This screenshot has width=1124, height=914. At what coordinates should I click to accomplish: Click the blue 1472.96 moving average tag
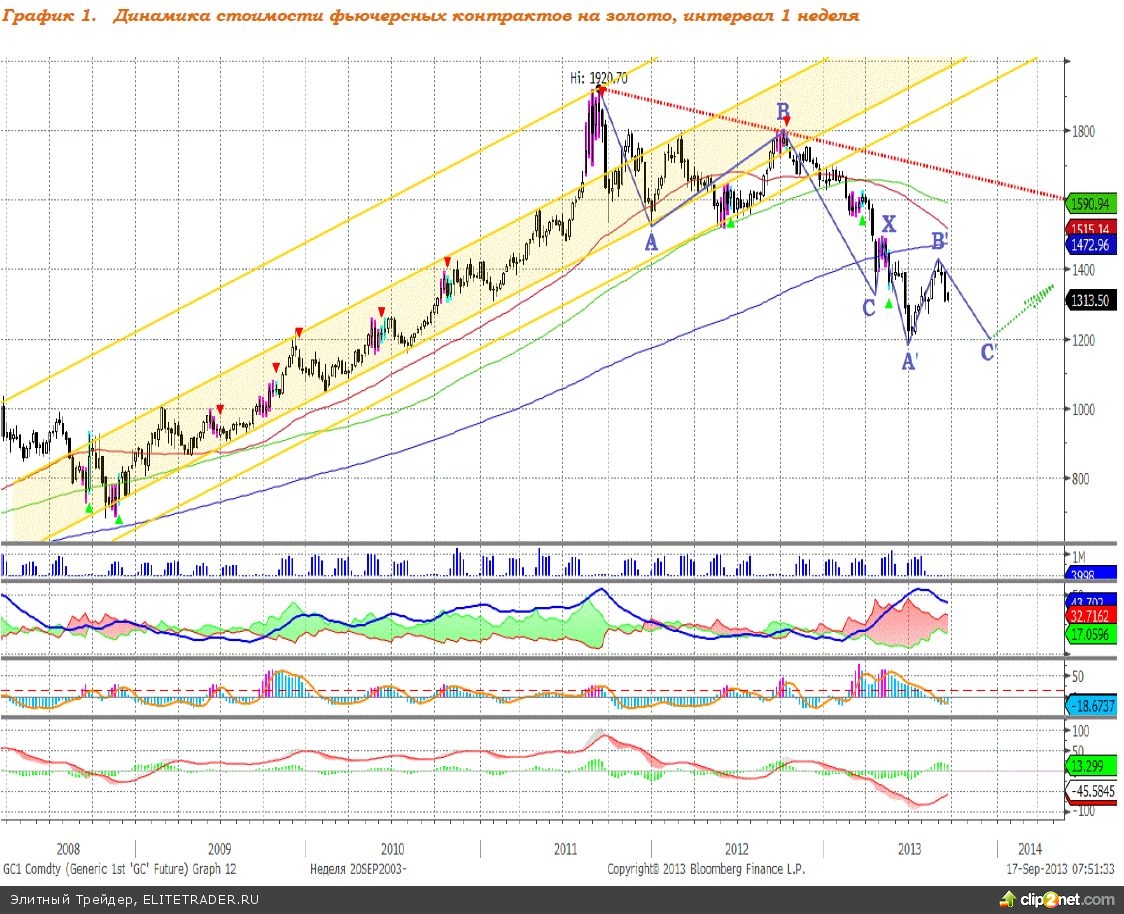point(1089,243)
